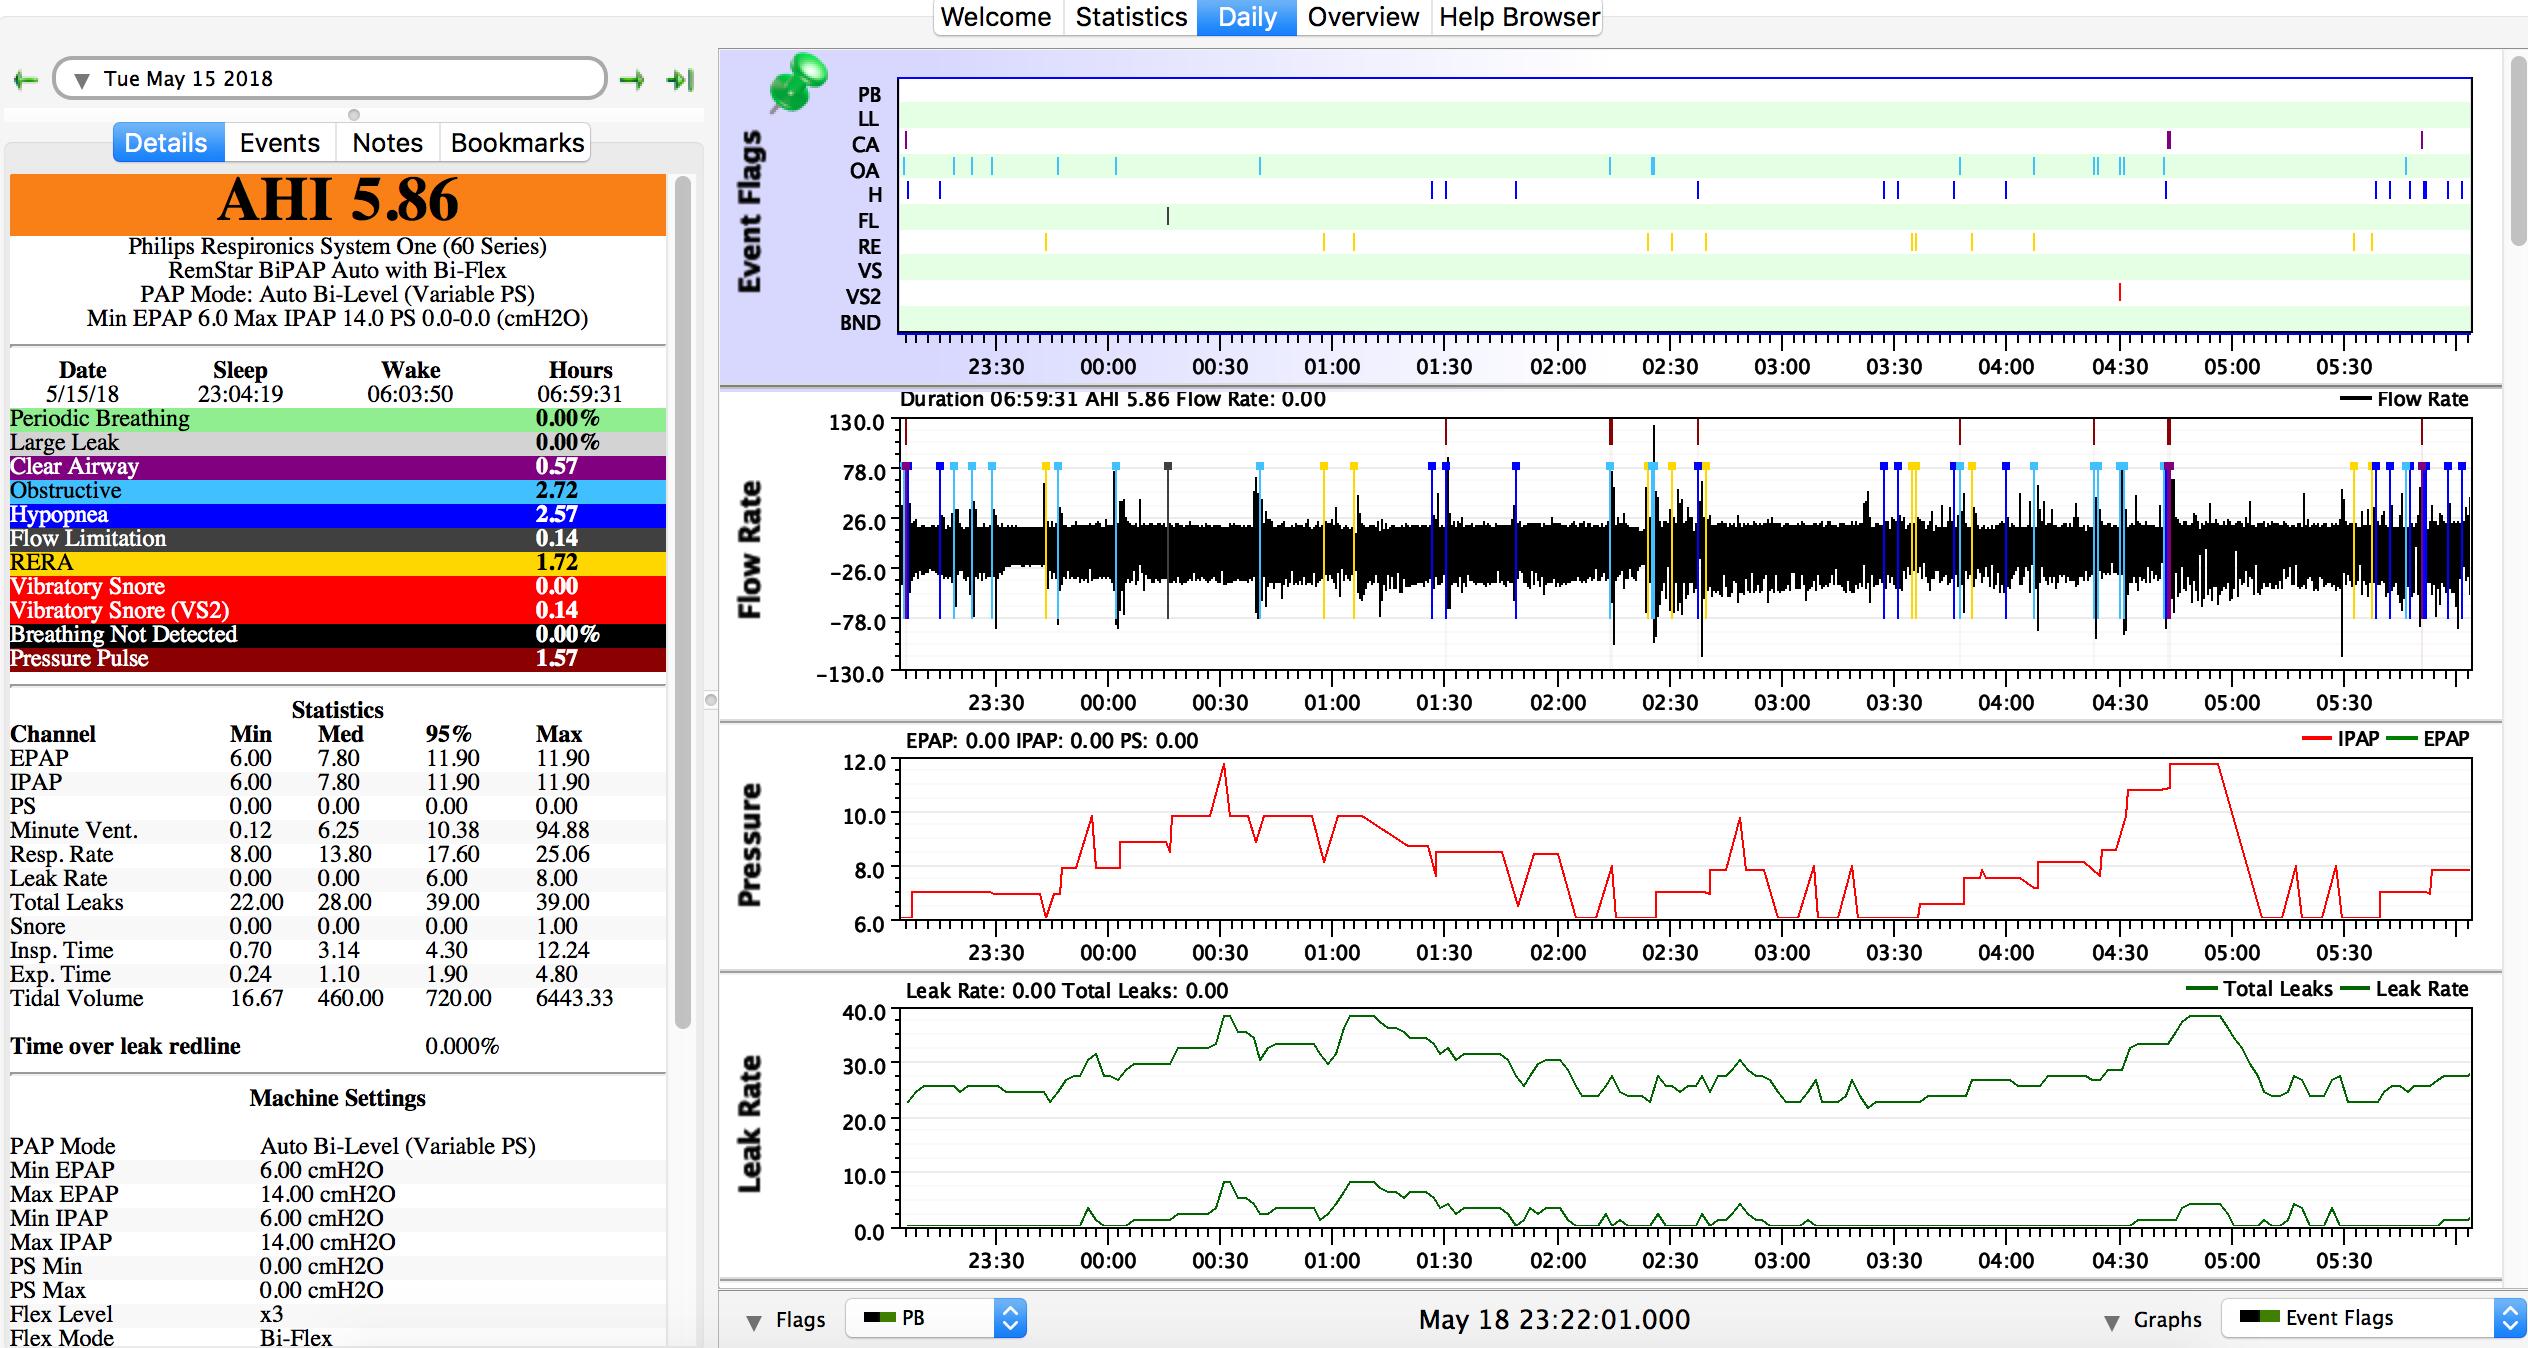Click the Flex Level setting row
The height and width of the screenshot is (1348, 2528).
pos(338,1314)
